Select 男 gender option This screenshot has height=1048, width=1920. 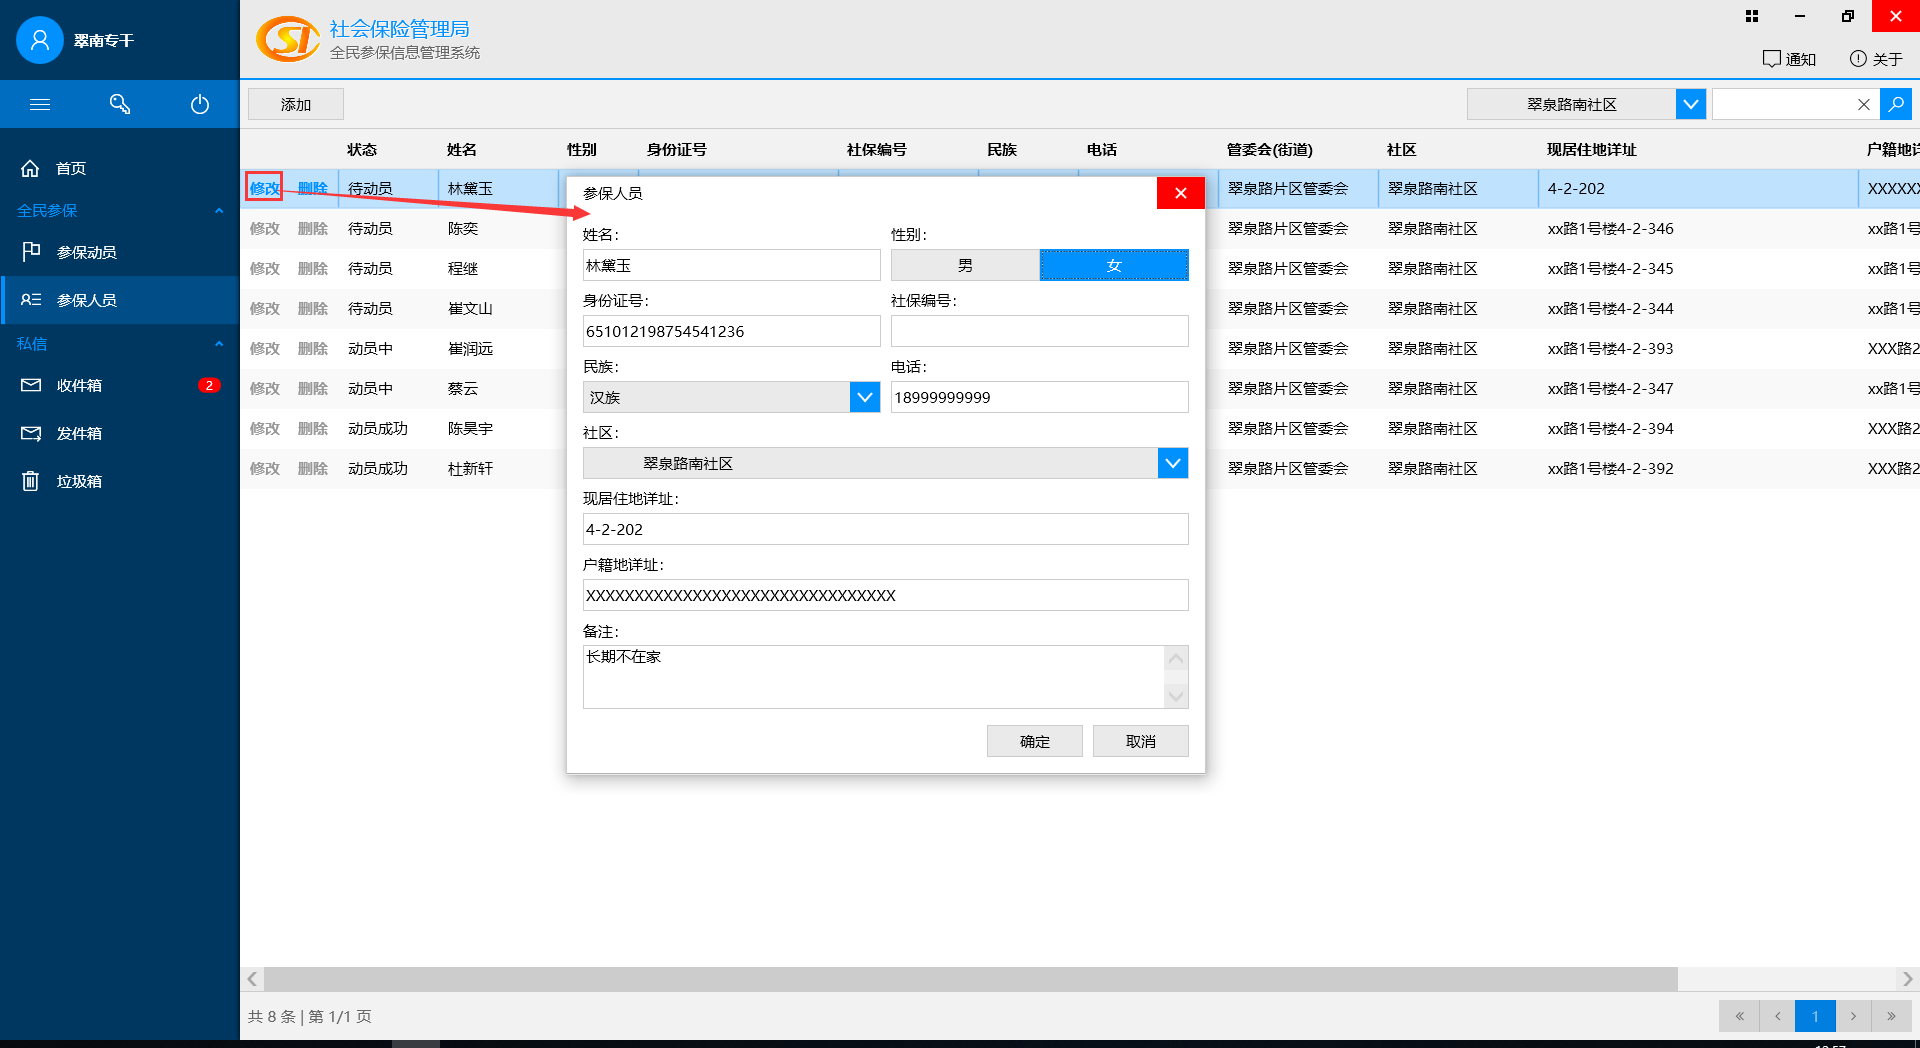965,265
